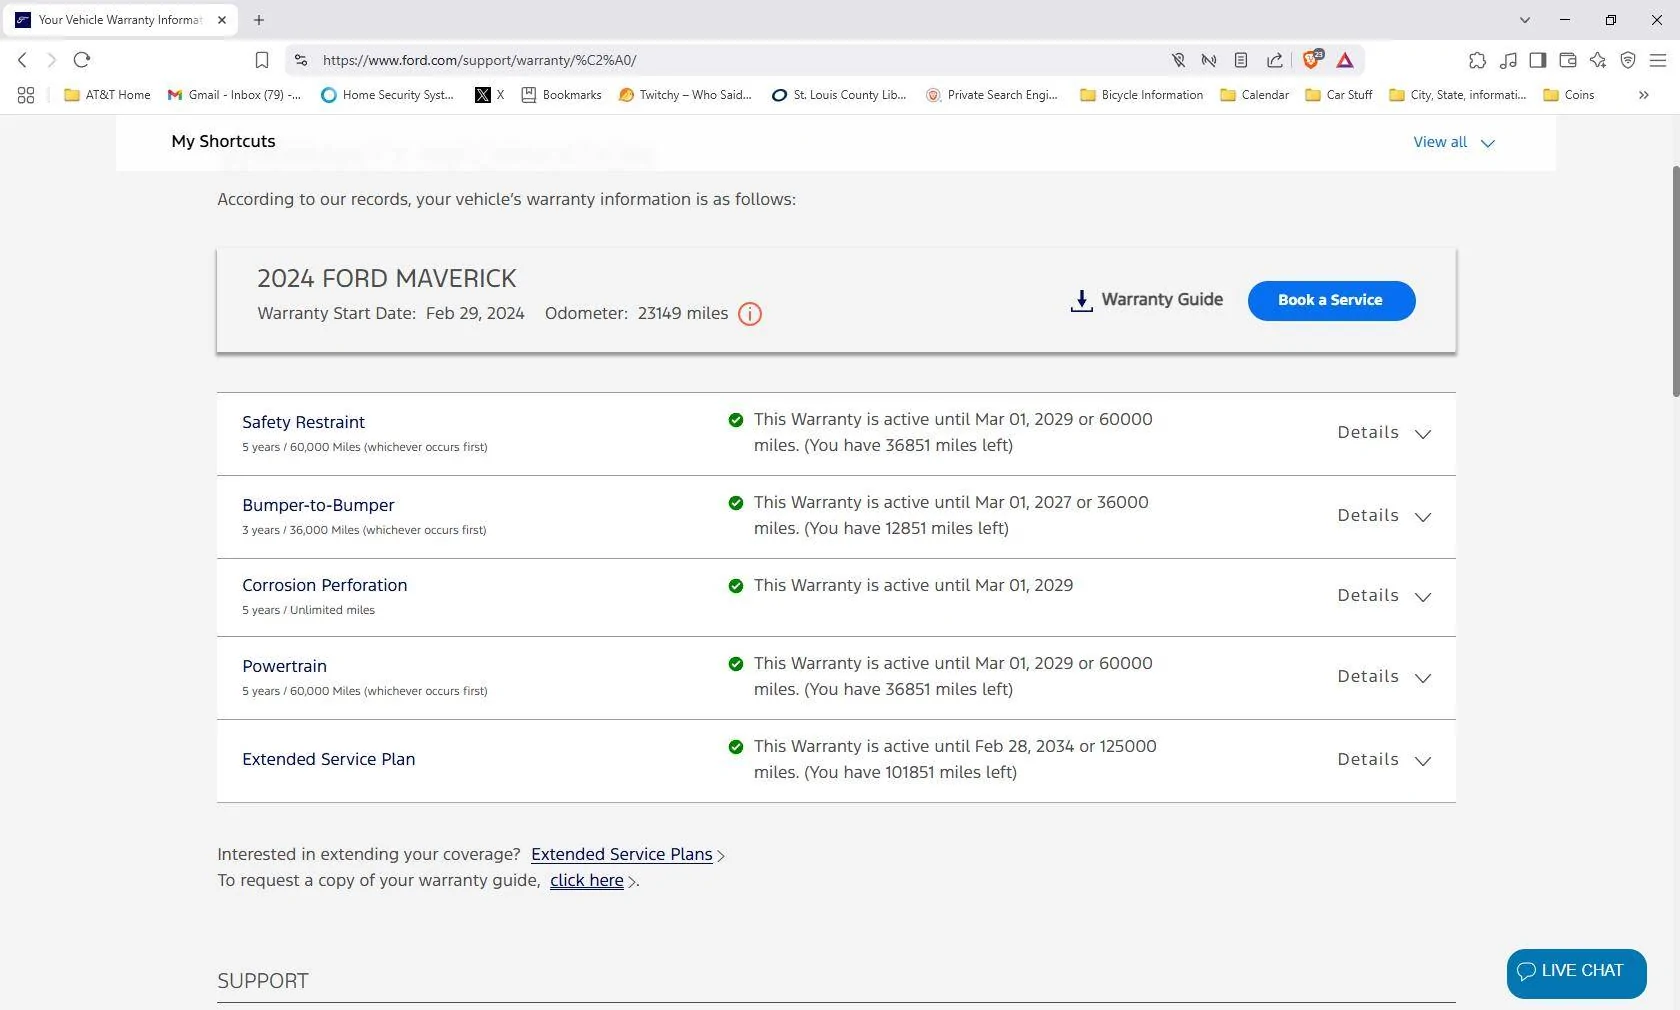Image resolution: width=1680 pixels, height=1010 pixels.
Task: Open the apps grid in bookmarks bar
Action: (26, 95)
